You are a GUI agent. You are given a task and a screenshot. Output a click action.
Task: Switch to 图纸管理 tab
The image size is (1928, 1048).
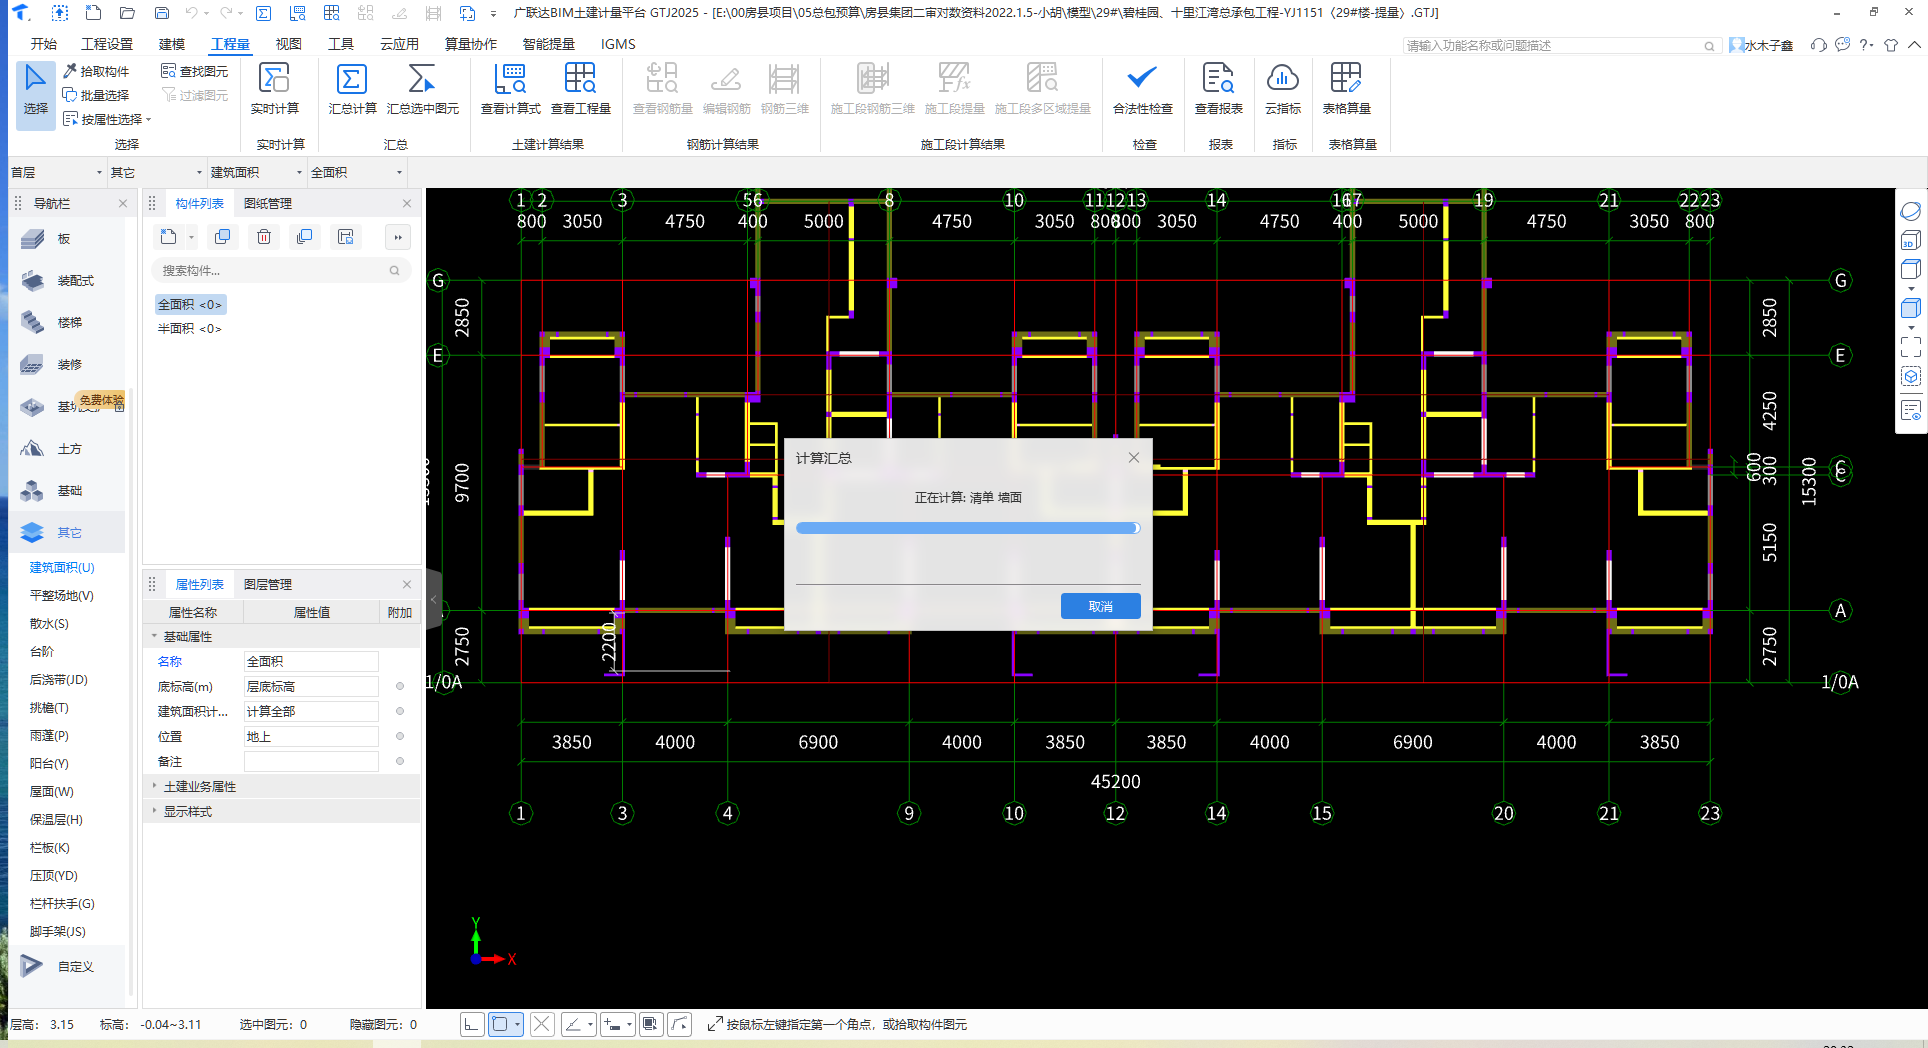(x=268, y=203)
